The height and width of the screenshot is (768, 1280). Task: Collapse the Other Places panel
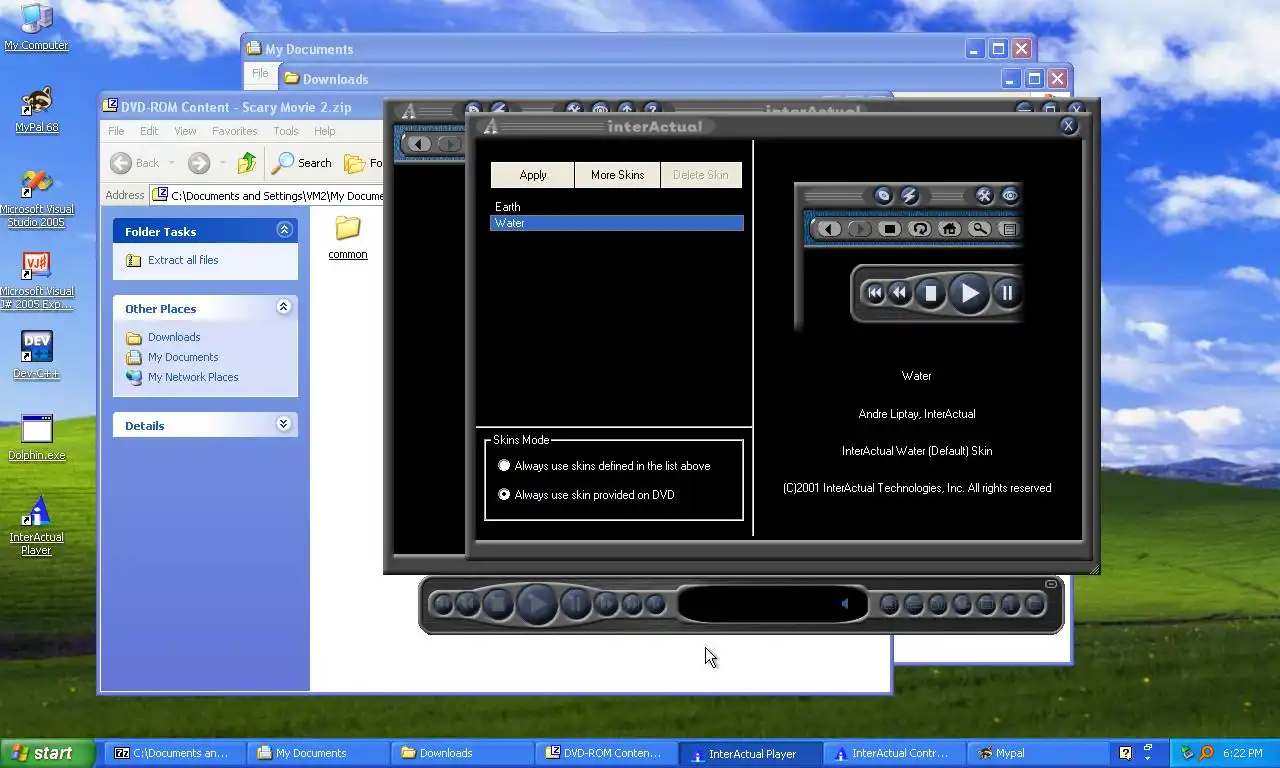coord(284,307)
